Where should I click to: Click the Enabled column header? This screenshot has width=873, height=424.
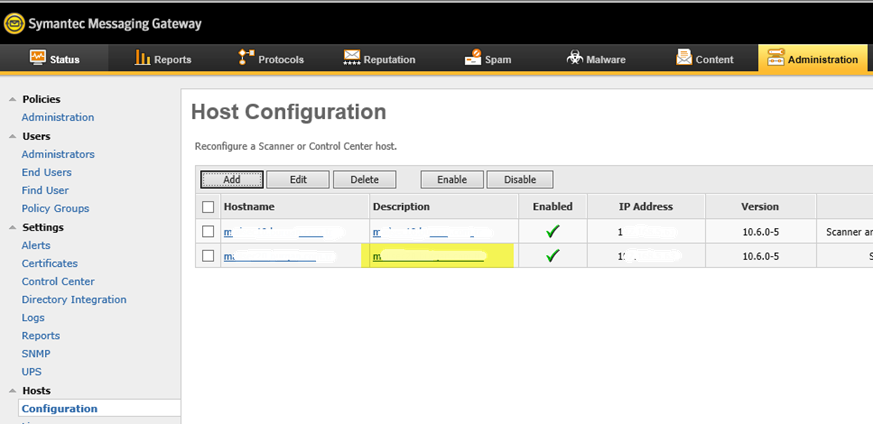point(552,207)
